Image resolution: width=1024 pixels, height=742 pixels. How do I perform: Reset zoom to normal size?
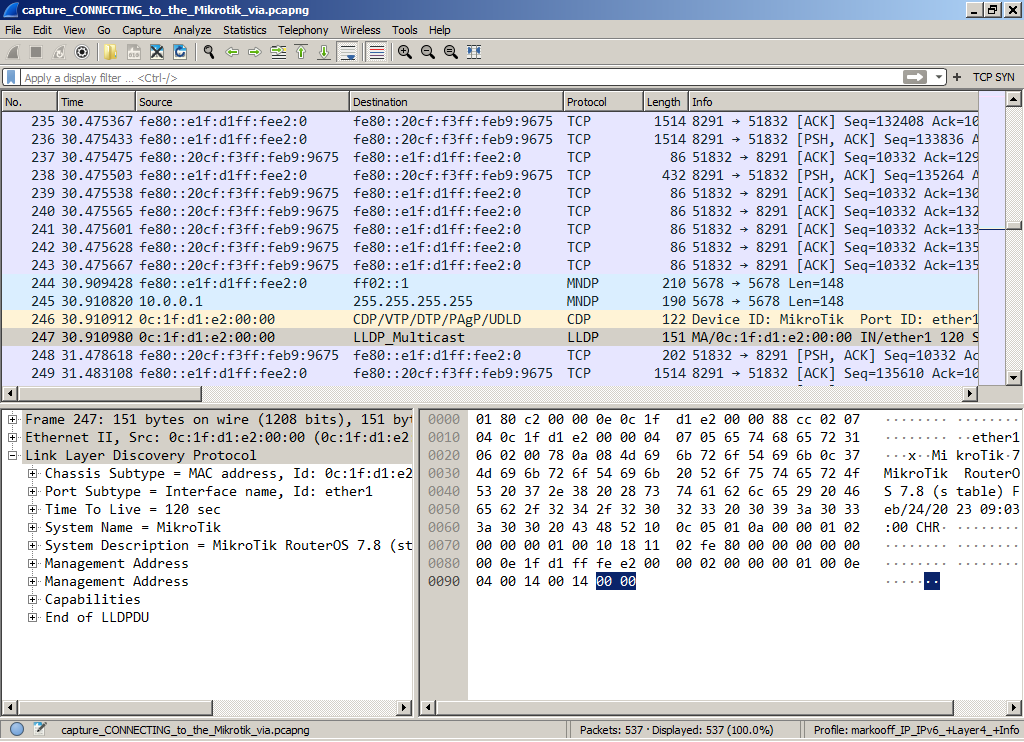pos(451,52)
